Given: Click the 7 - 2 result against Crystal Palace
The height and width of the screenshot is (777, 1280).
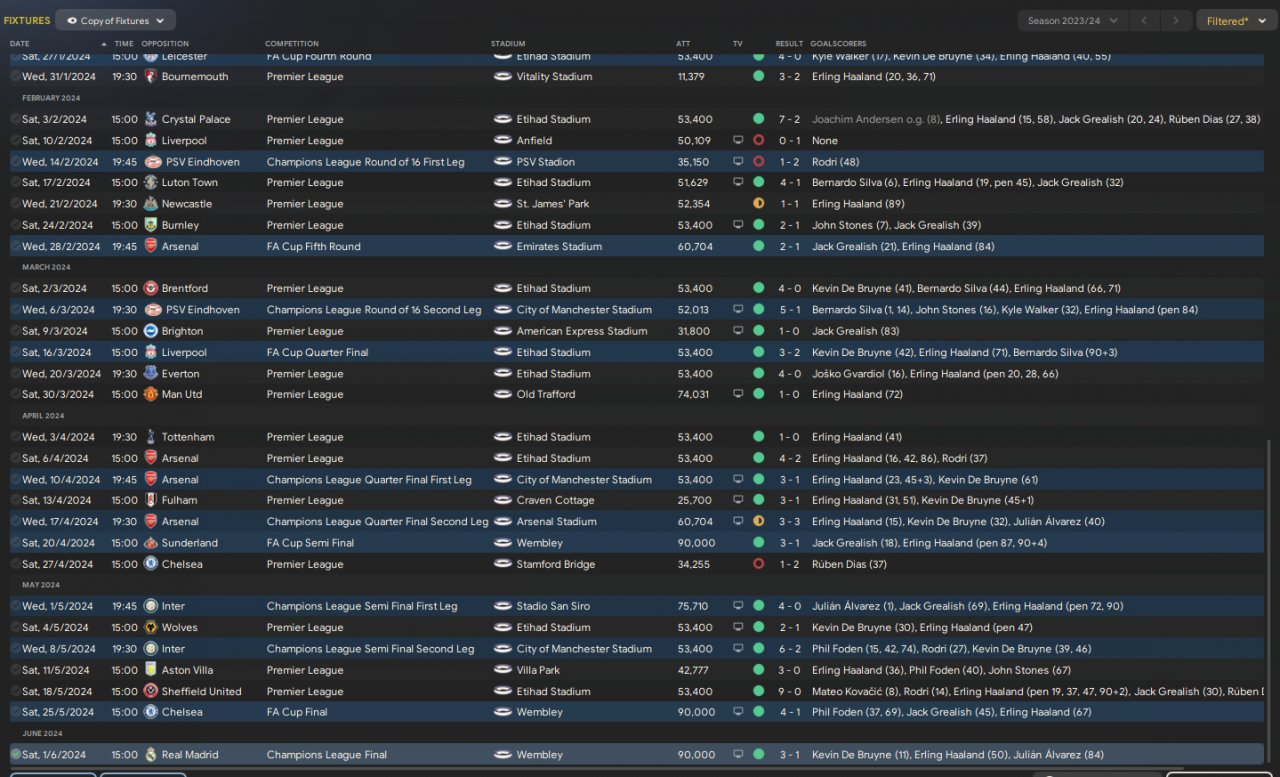Looking at the screenshot, I should [x=789, y=119].
